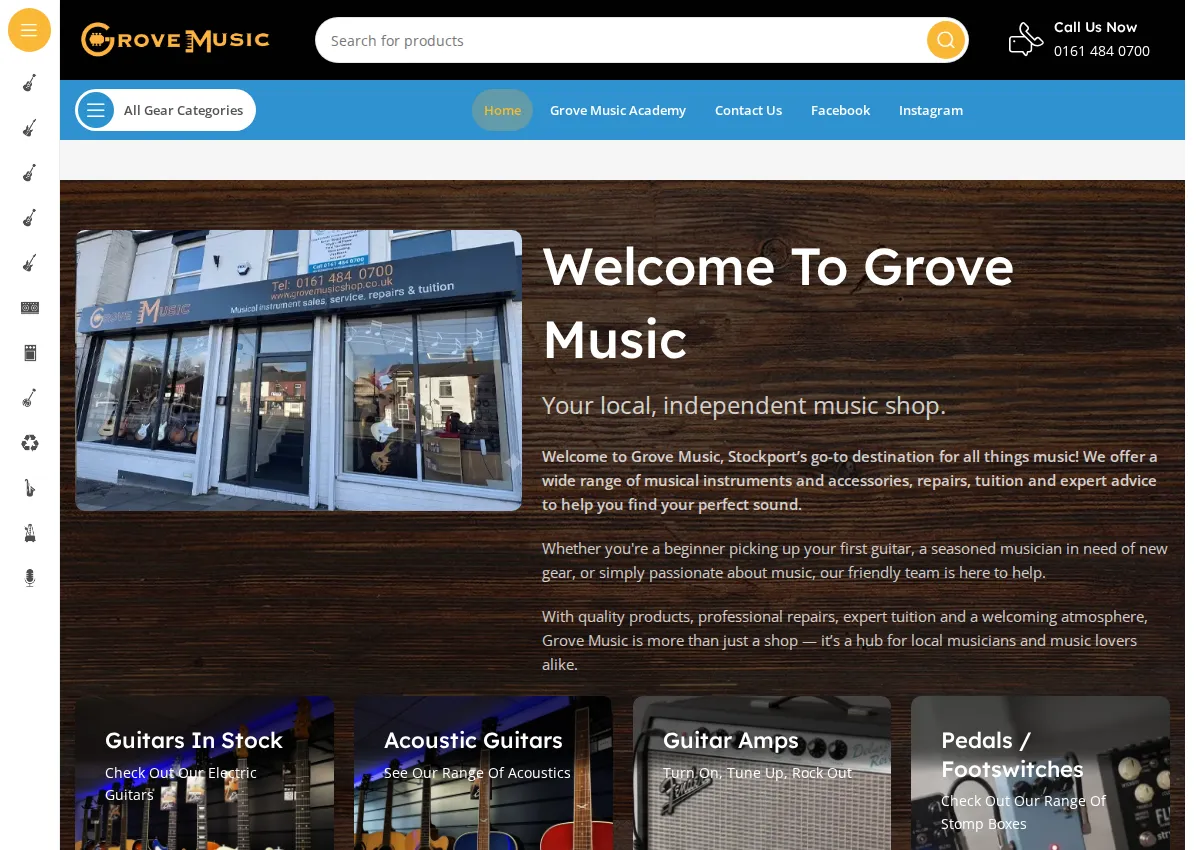
Task: Expand the All Gear Categories menu
Action: click(x=166, y=110)
